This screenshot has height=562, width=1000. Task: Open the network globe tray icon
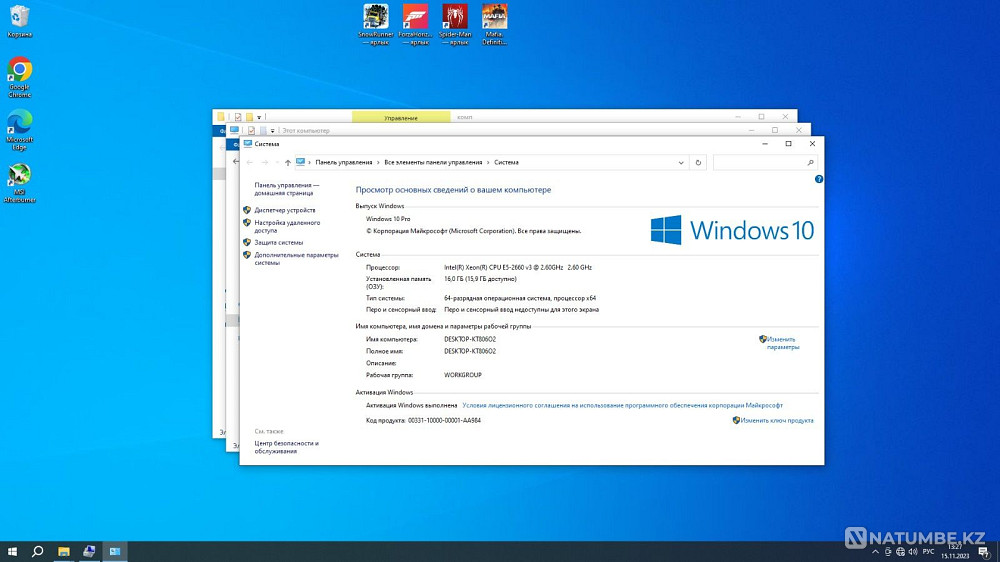pyautogui.click(x=901, y=552)
